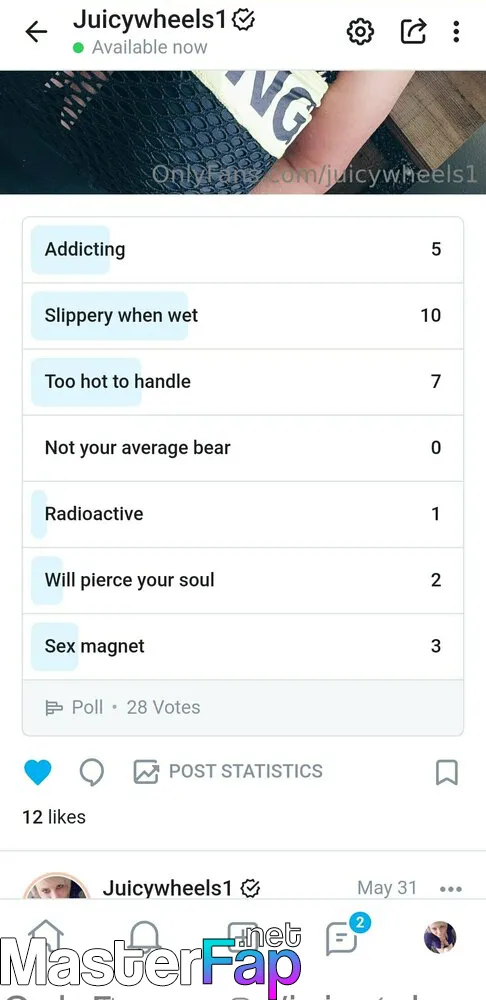Open the profile avatar in bottom bar
Image resolution: width=486 pixels, height=1000 pixels.
[439, 937]
